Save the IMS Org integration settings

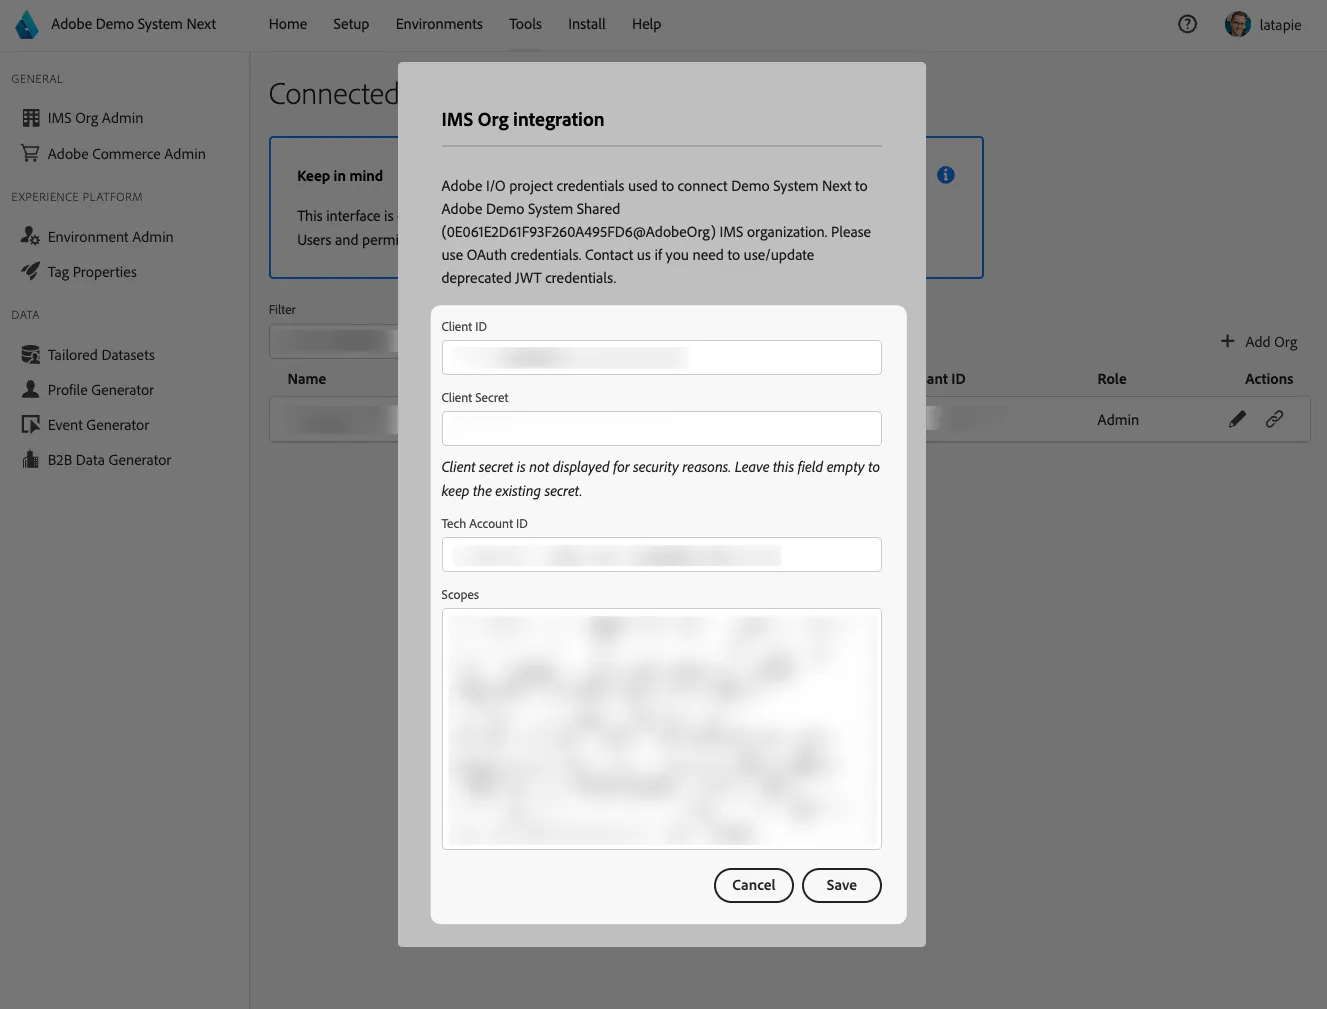pos(842,885)
